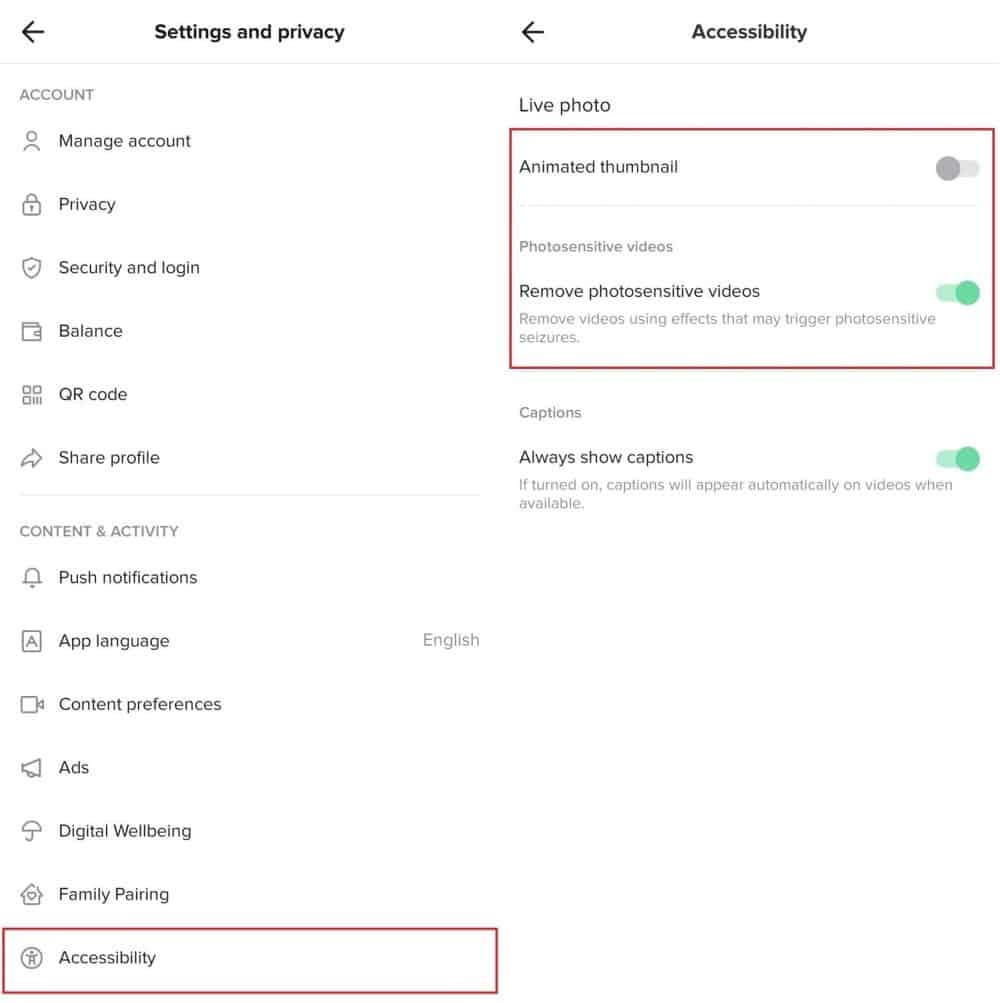
Task: Go back from Settings and privacy
Action: click(x=33, y=32)
